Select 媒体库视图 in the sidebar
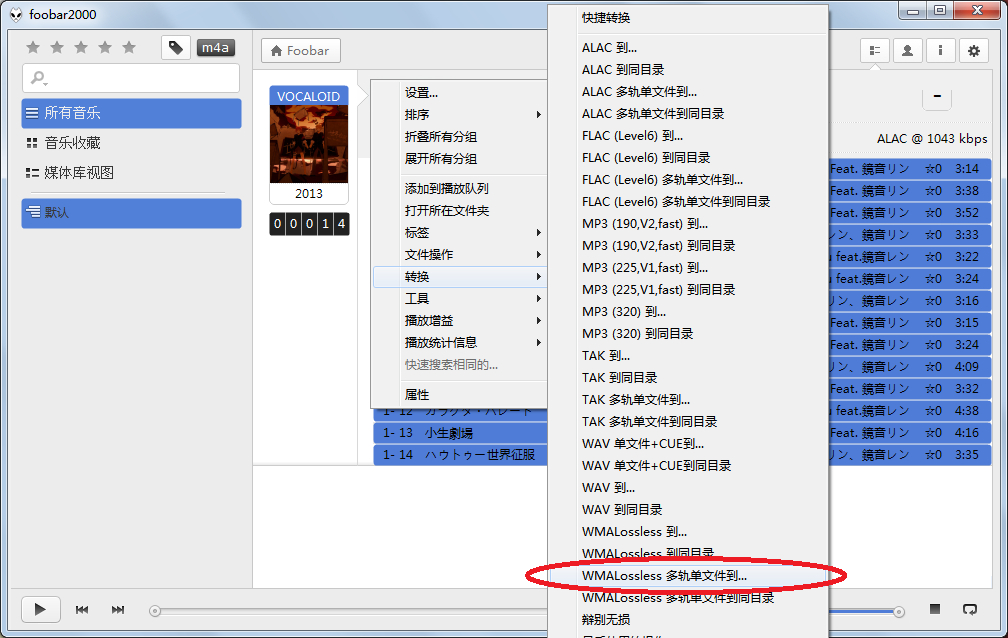Image resolution: width=1008 pixels, height=638 pixels. pos(131,172)
